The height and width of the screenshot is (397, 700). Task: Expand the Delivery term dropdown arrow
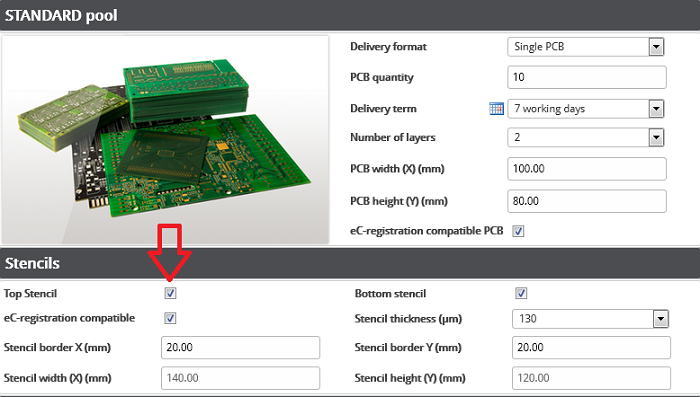(x=656, y=109)
